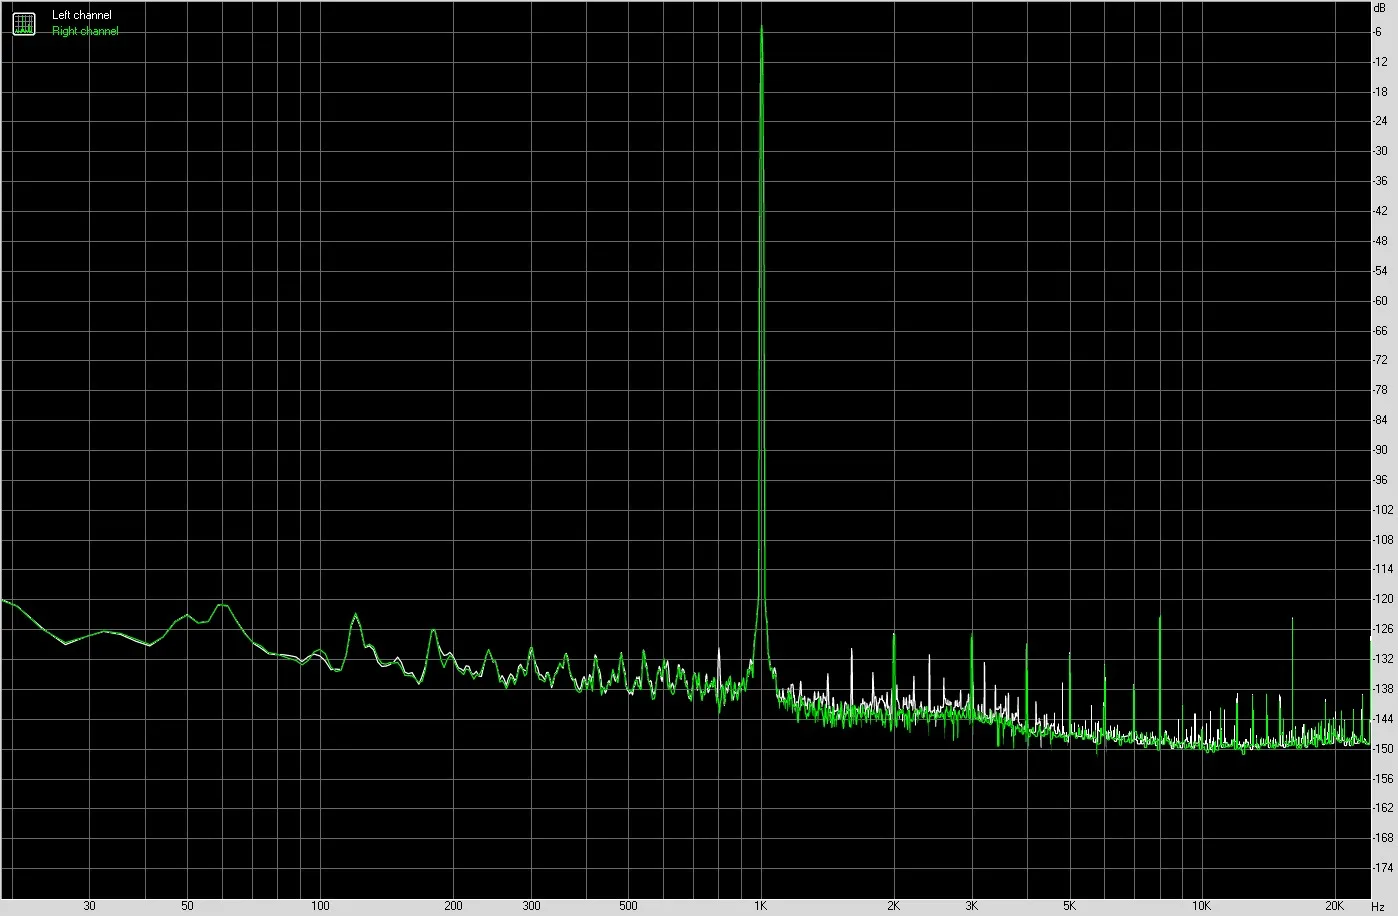Image resolution: width=1398 pixels, height=916 pixels.
Task: Click the -60 dB level label
Action: coord(1381,300)
